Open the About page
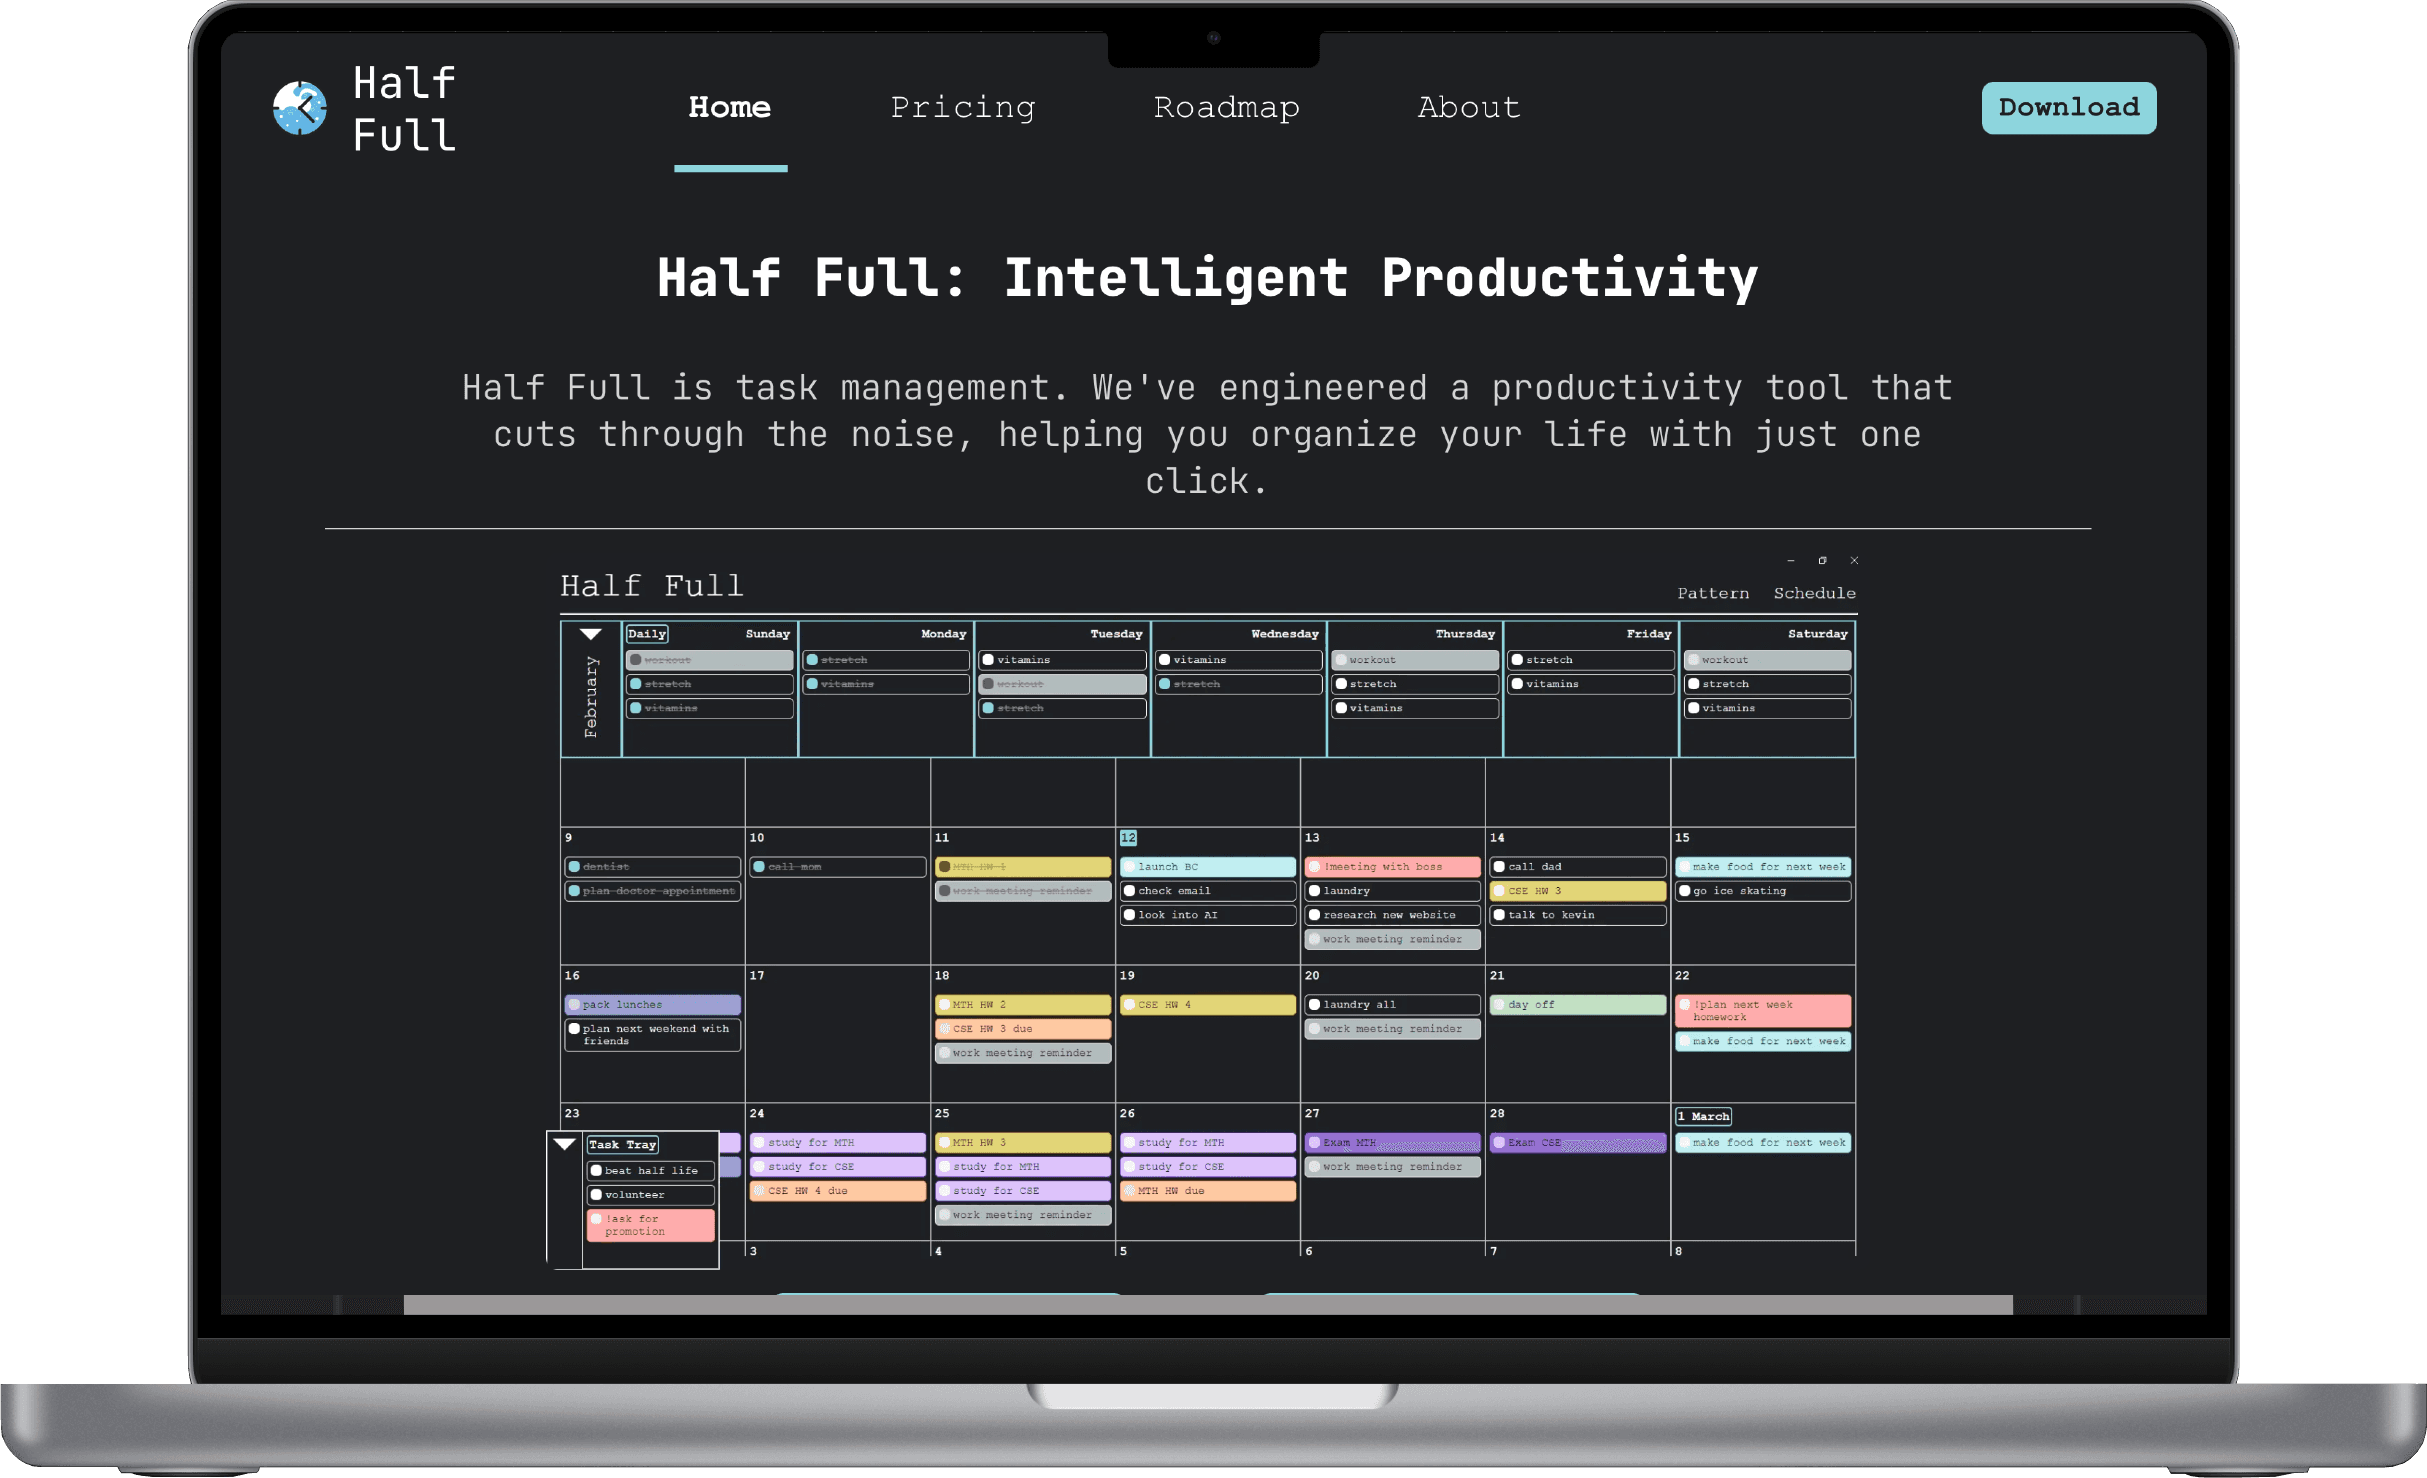The width and height of the screenshot is (2427, 1478). (x=1468, y=108)
